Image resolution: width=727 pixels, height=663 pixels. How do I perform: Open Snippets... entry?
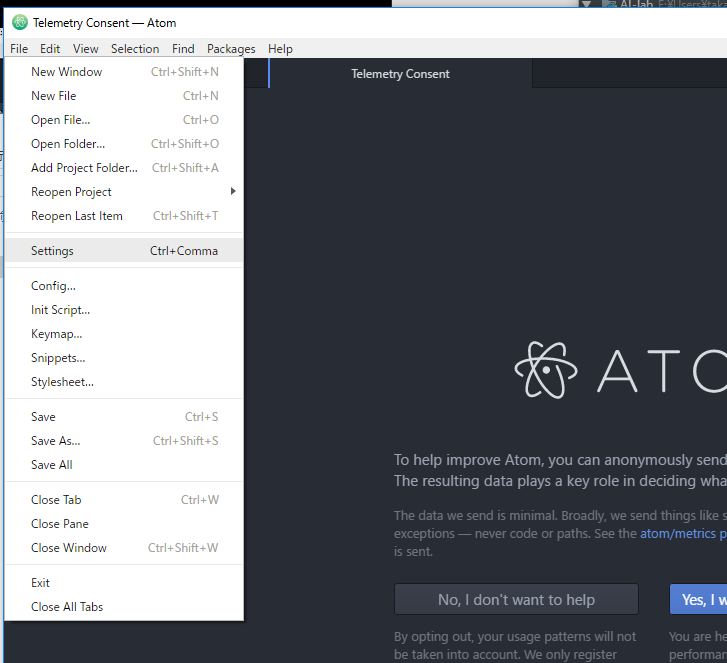click(124, 358)
